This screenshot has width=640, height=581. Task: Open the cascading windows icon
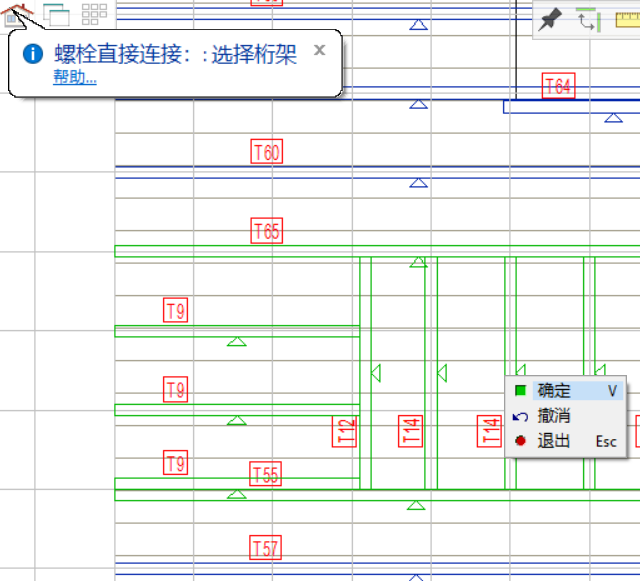(x=56, y=15)
